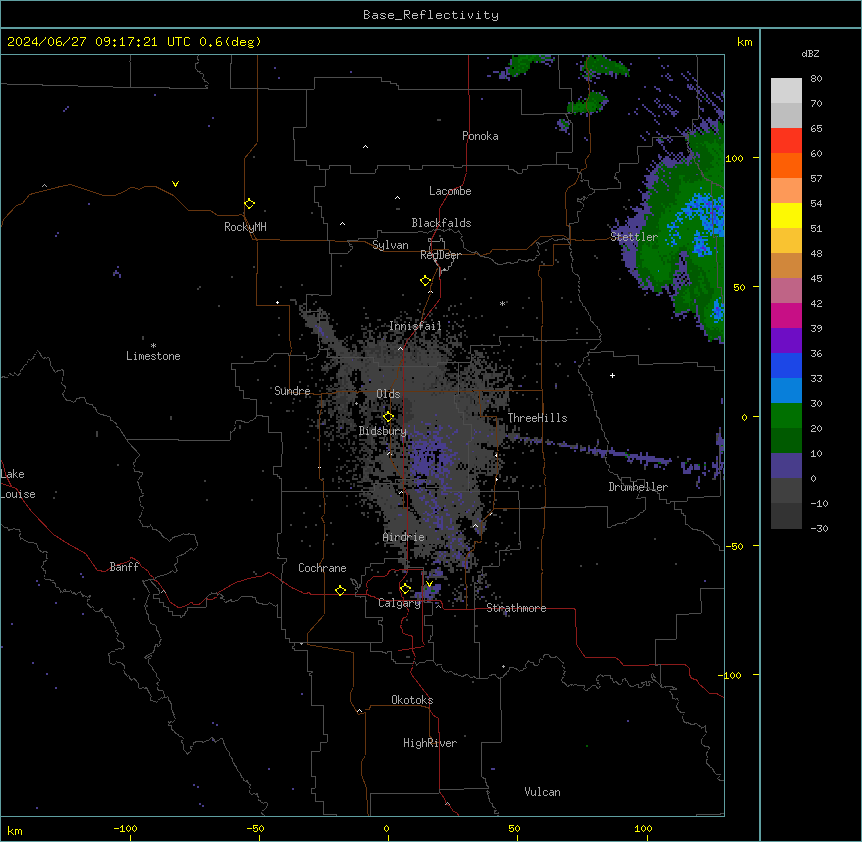Pick the orange swatch between 60 and 57
The image size is (862, 842).
[x=786, y=165]
